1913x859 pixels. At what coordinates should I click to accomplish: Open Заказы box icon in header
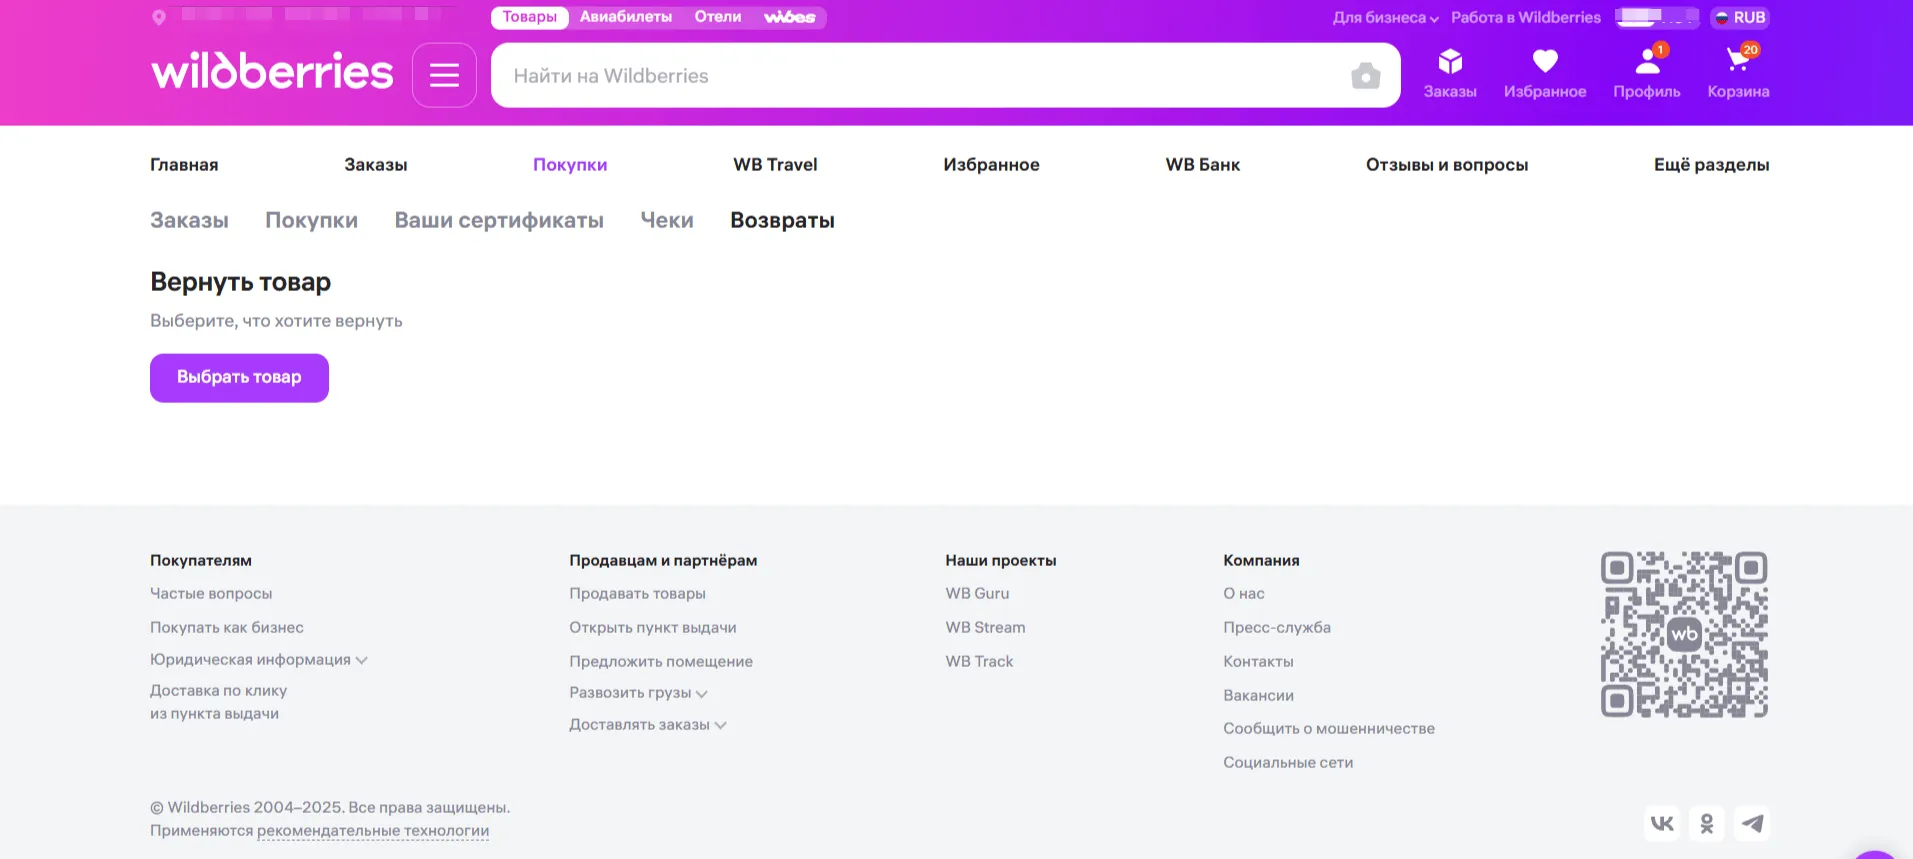(x=1450, y=63)
